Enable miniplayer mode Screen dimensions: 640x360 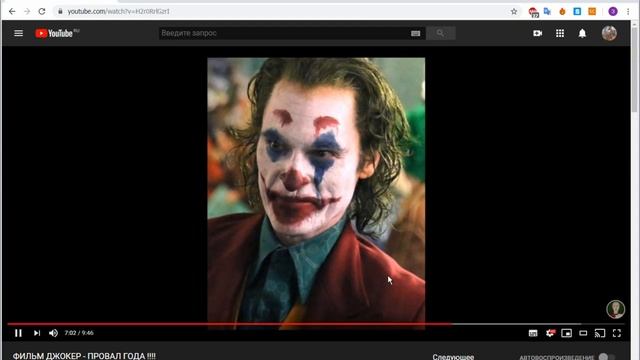point(567,333)
